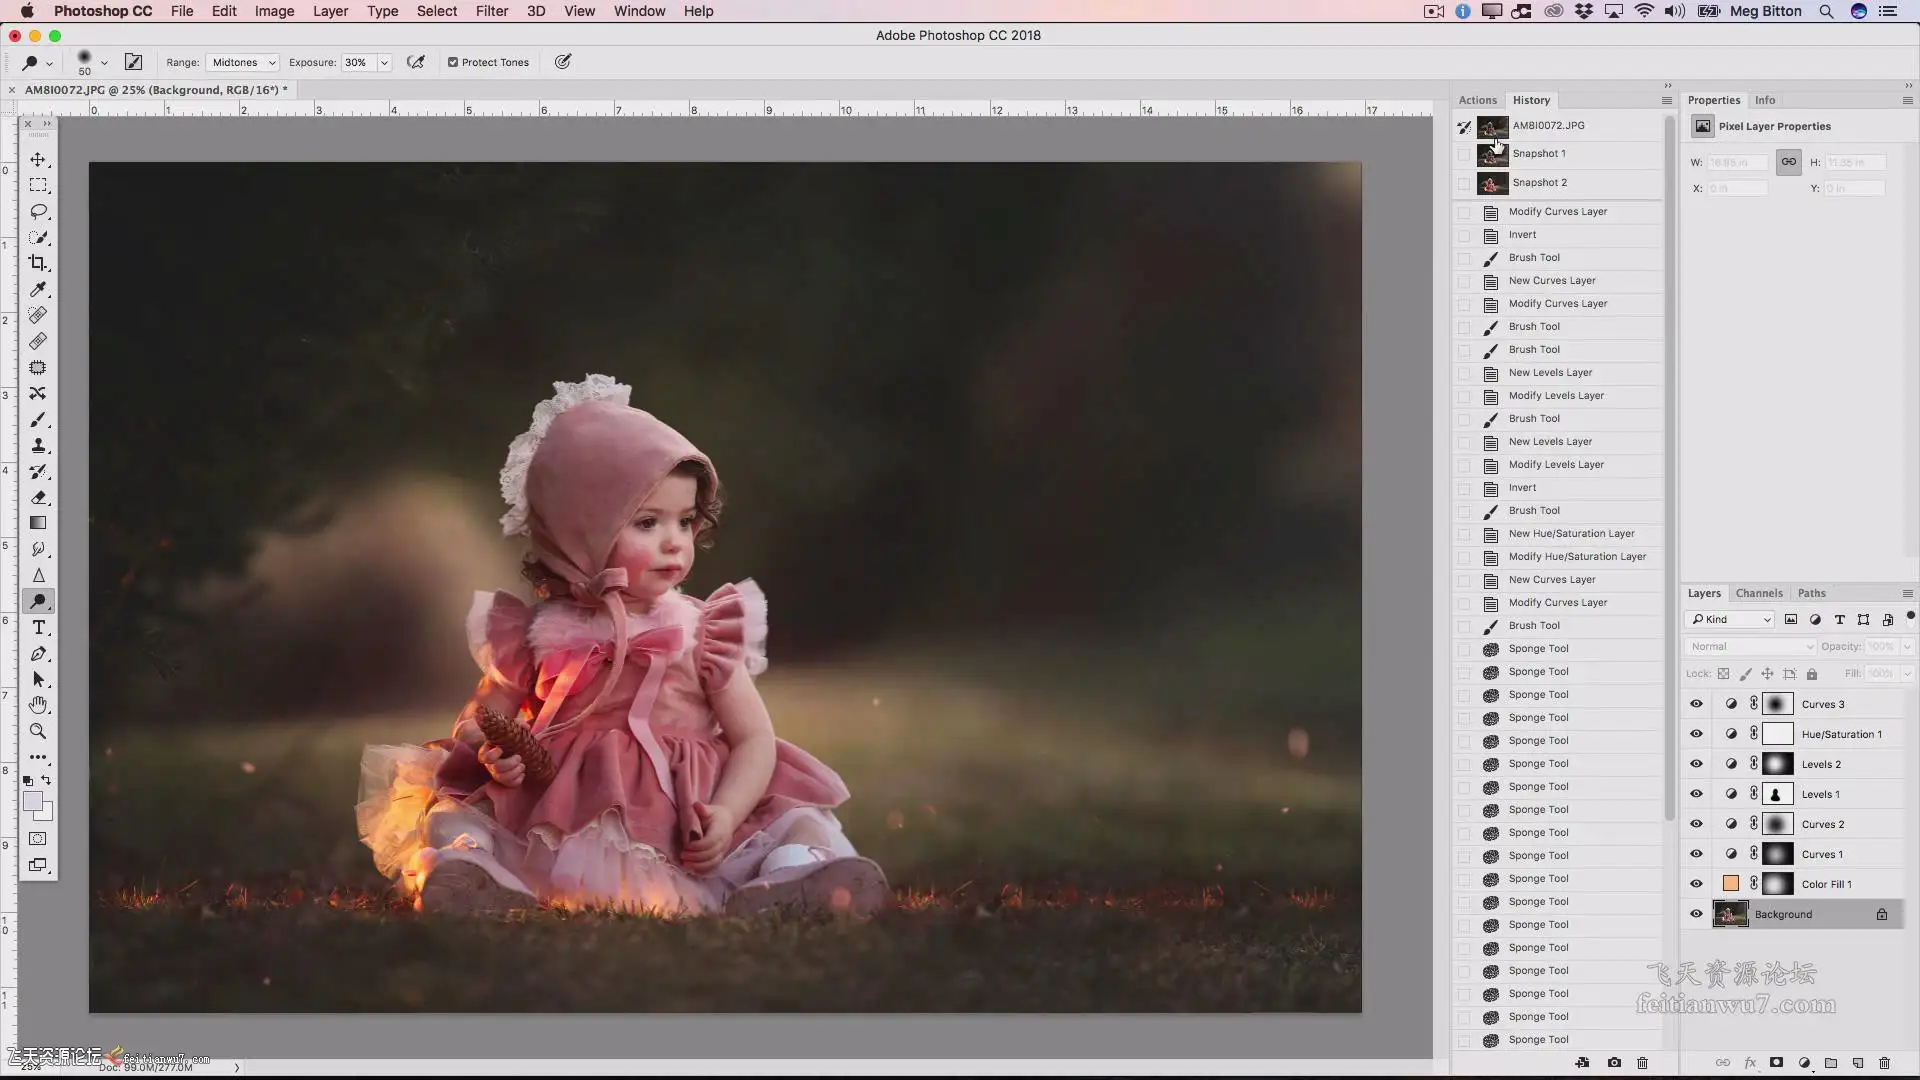Hide the Color Fill 1 layer

(1696, 884)
